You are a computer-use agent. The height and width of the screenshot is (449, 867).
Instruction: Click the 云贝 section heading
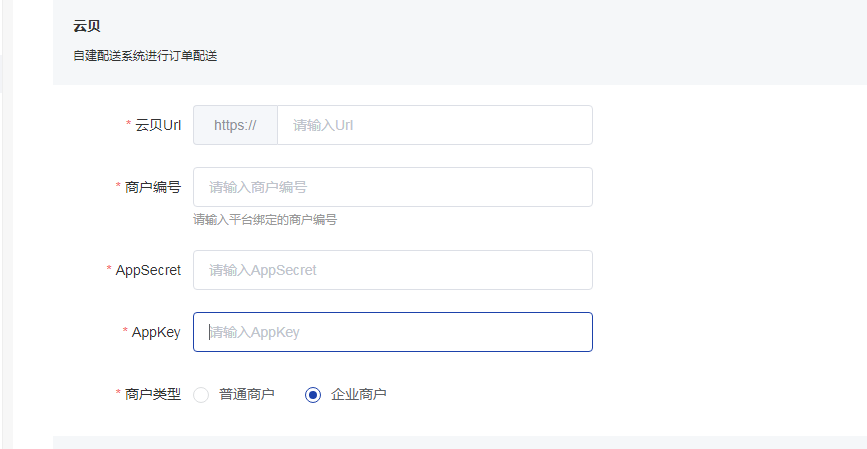pos(87,26)
